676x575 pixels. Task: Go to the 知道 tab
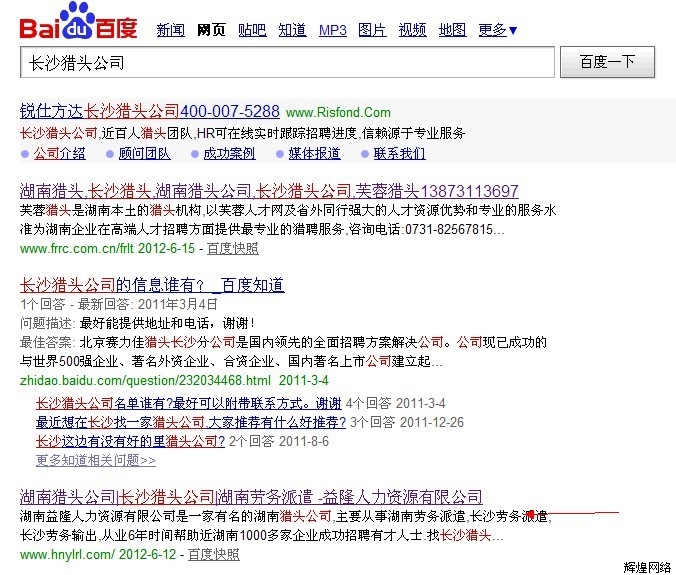tap(292, 30)
